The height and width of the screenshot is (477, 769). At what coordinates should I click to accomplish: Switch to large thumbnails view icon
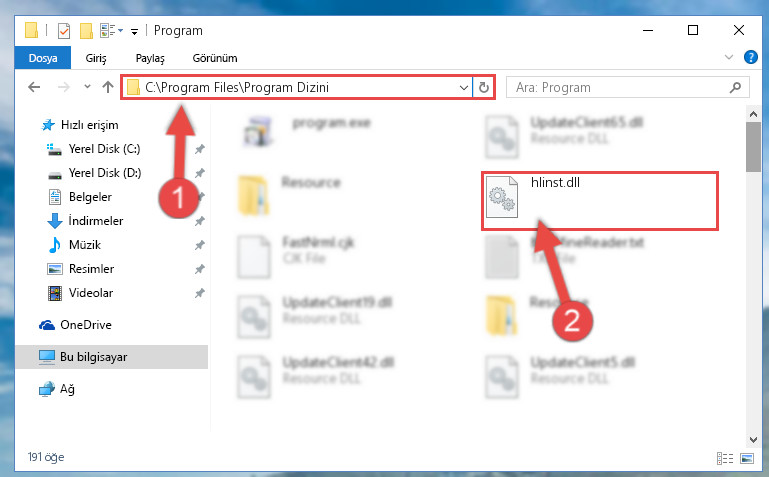click(x=747, y=458)
